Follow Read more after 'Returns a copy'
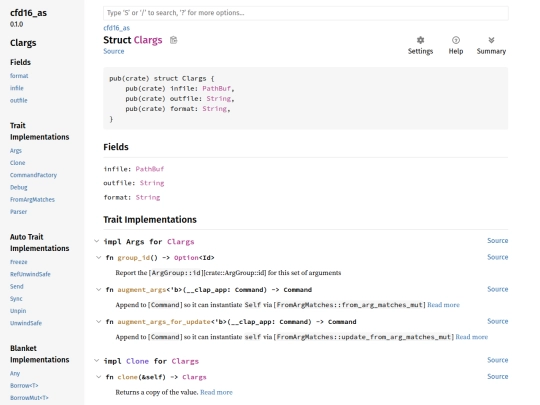This screenshot has width=540, height=405. [216, 392]
